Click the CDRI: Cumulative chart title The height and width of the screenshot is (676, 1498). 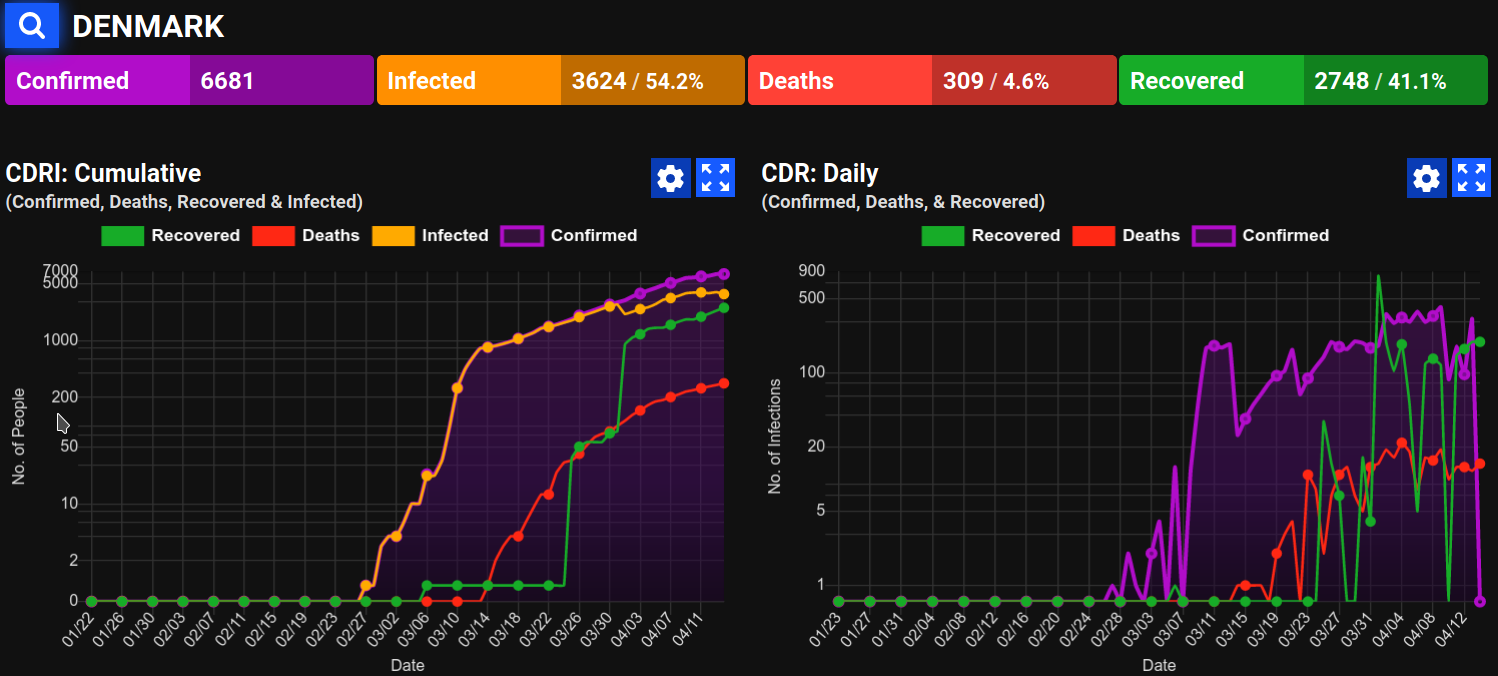tap(104, 173)
